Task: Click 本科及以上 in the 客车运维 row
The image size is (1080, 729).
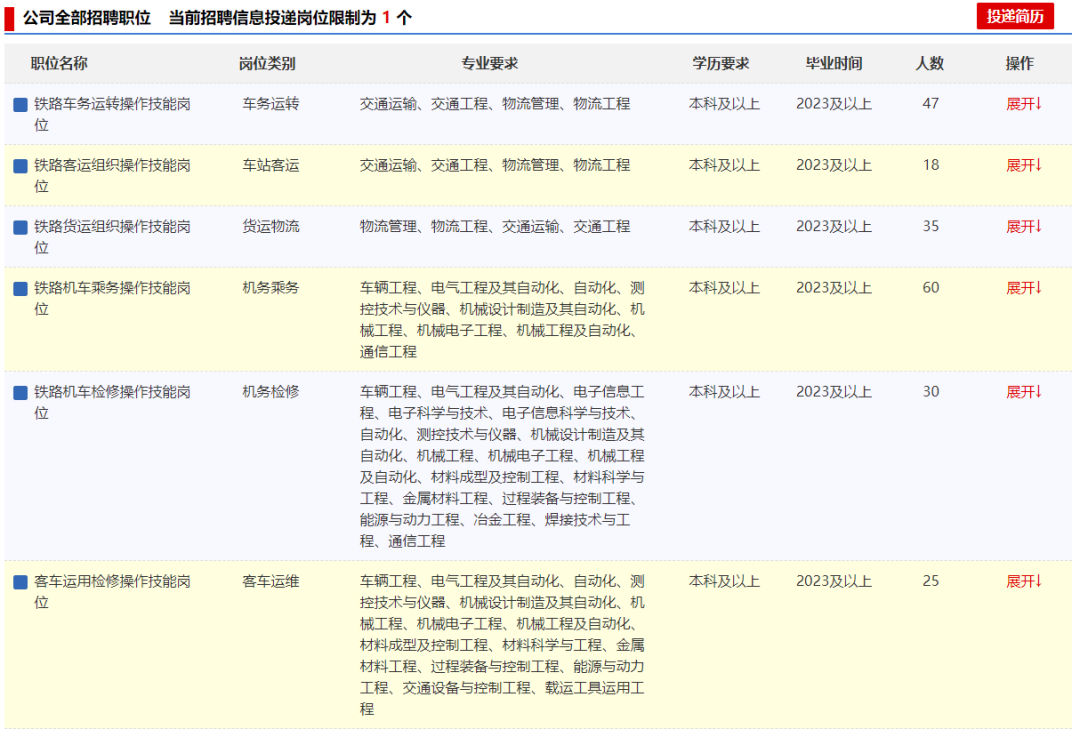Action: [724, 582]
